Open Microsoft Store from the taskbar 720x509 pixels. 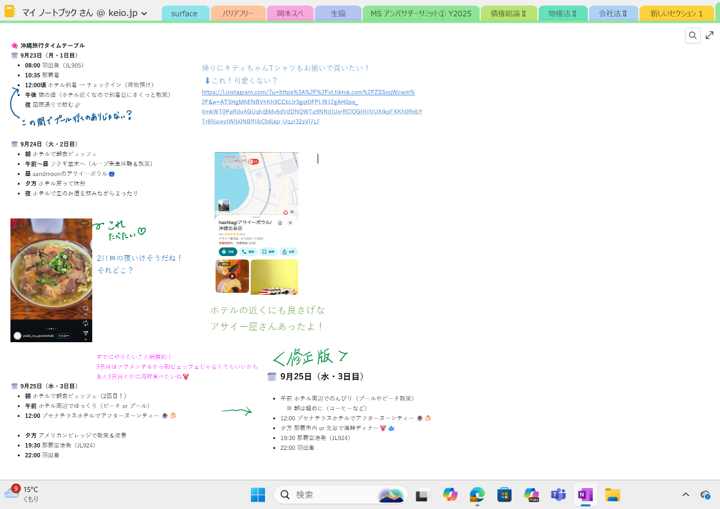point(504,495)
